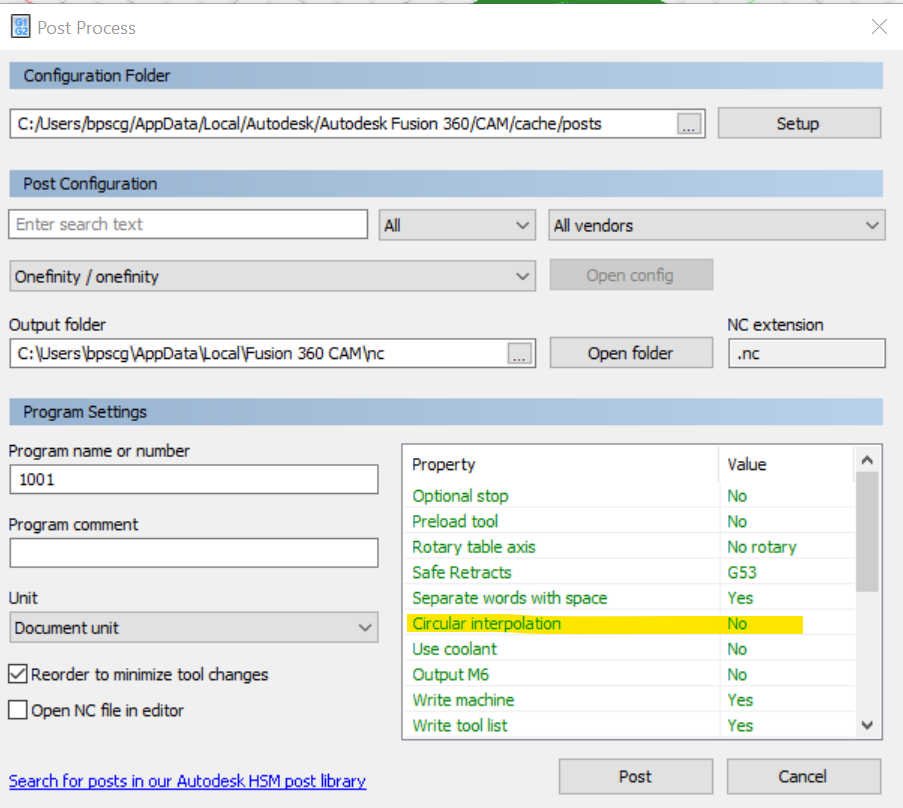Select Separate words with space property
The width and height of the screenshot is (903, 808).
coord(629,598)
